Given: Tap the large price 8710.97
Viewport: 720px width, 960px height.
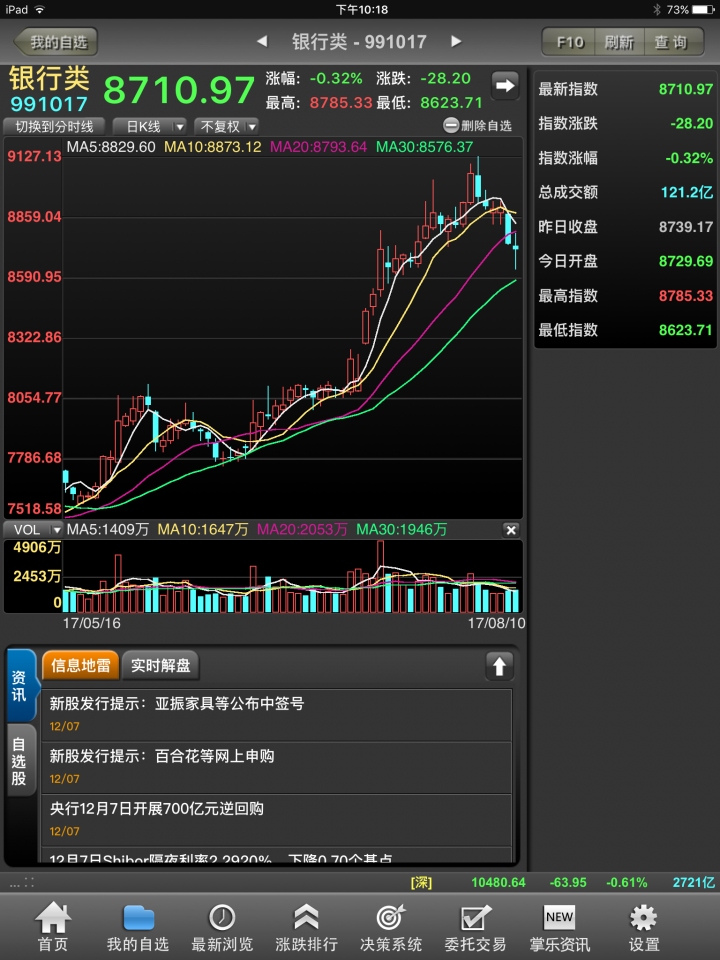Looking at the screenshot, I should pos(179,90).
